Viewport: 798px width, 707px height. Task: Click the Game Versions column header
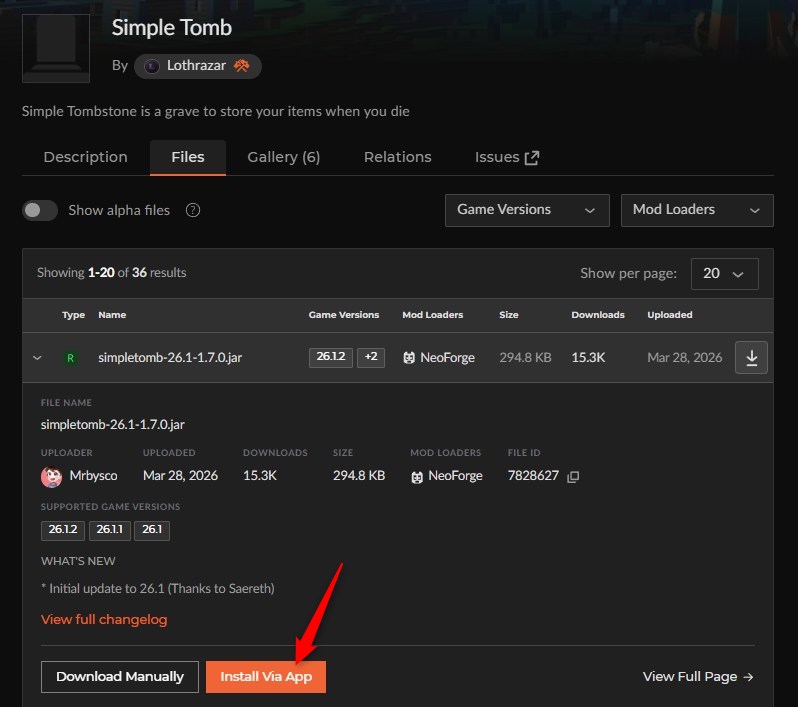click(x=344, y=315)
